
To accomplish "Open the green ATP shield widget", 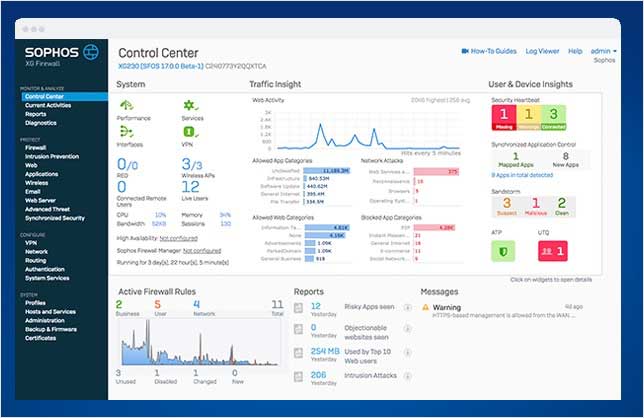I will point(503,251).
